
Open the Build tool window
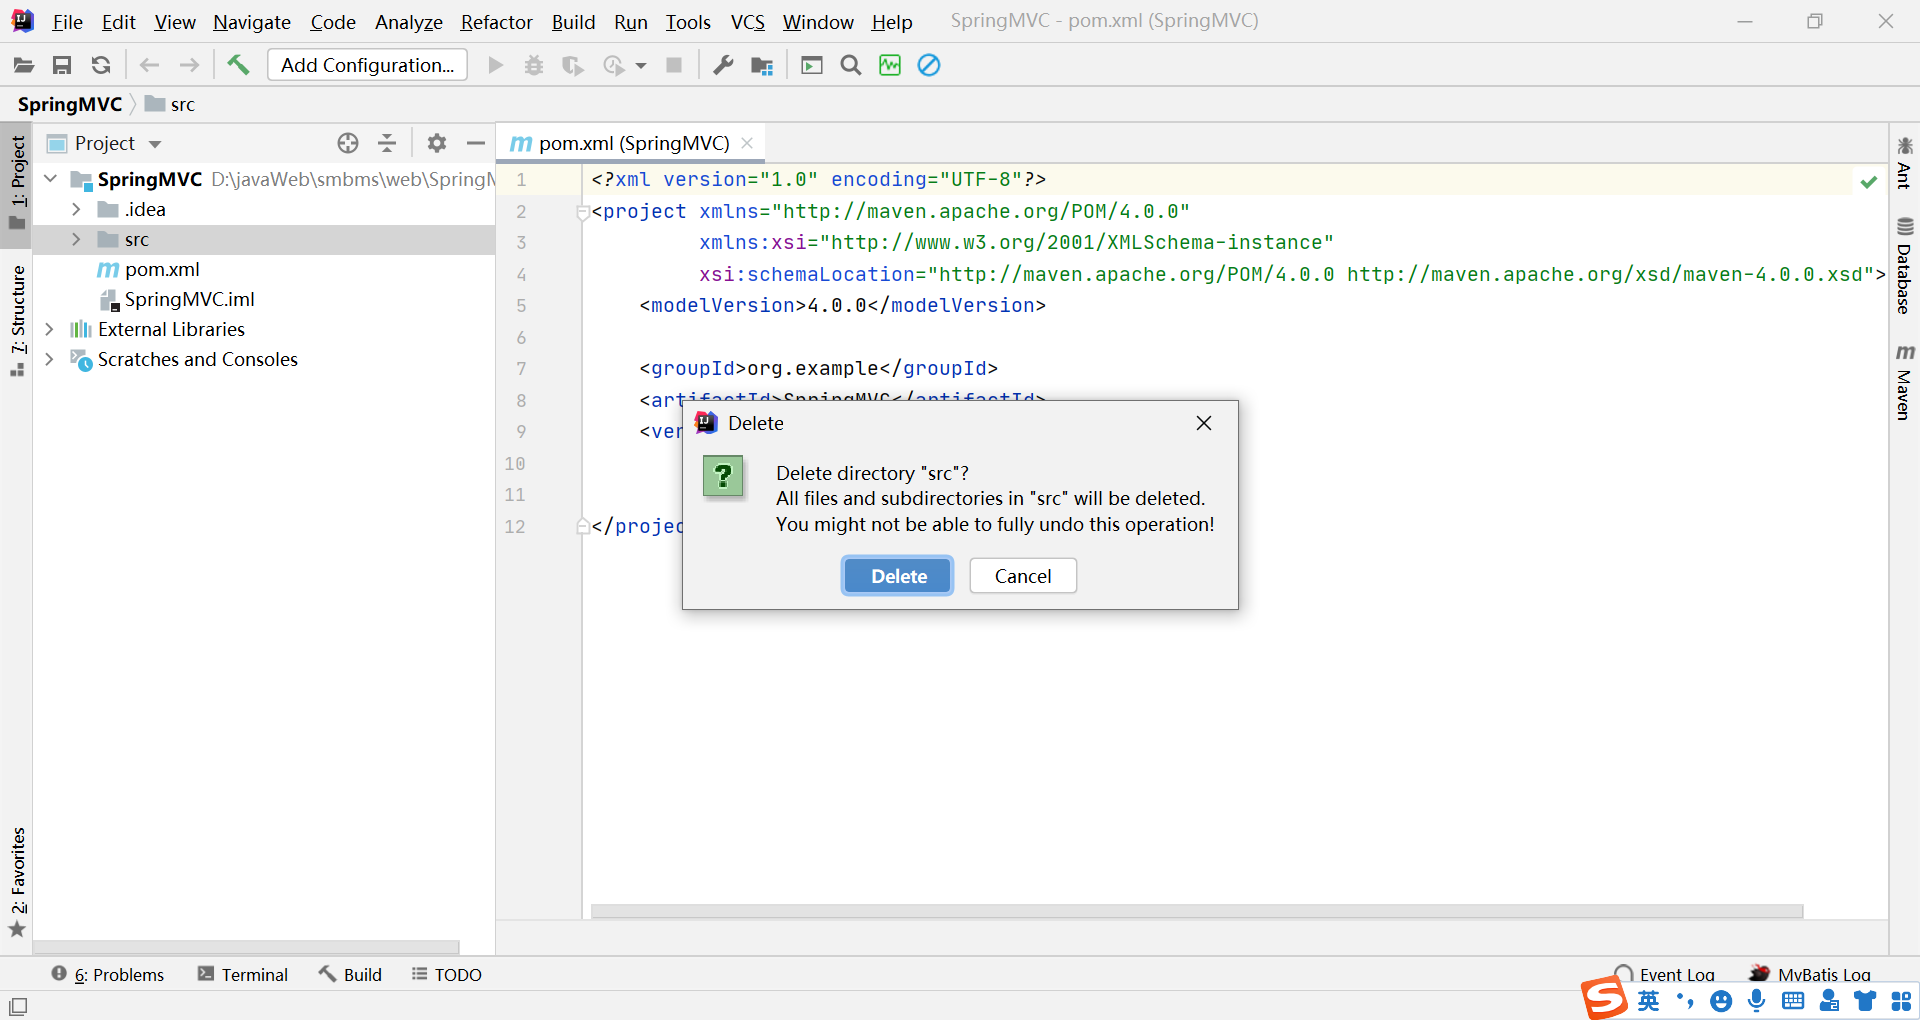tap(351, 975)
